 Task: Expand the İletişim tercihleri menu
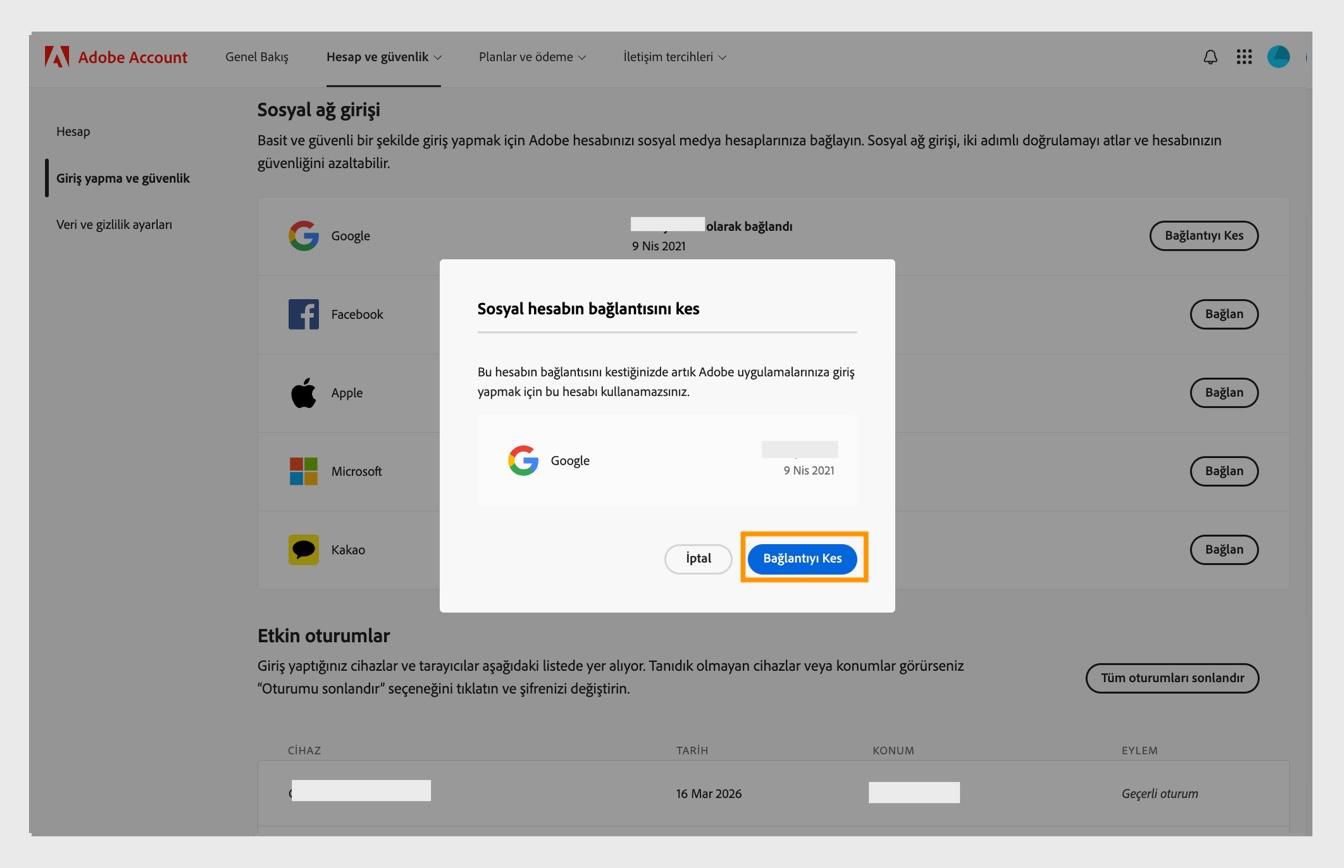click(675, 57)
